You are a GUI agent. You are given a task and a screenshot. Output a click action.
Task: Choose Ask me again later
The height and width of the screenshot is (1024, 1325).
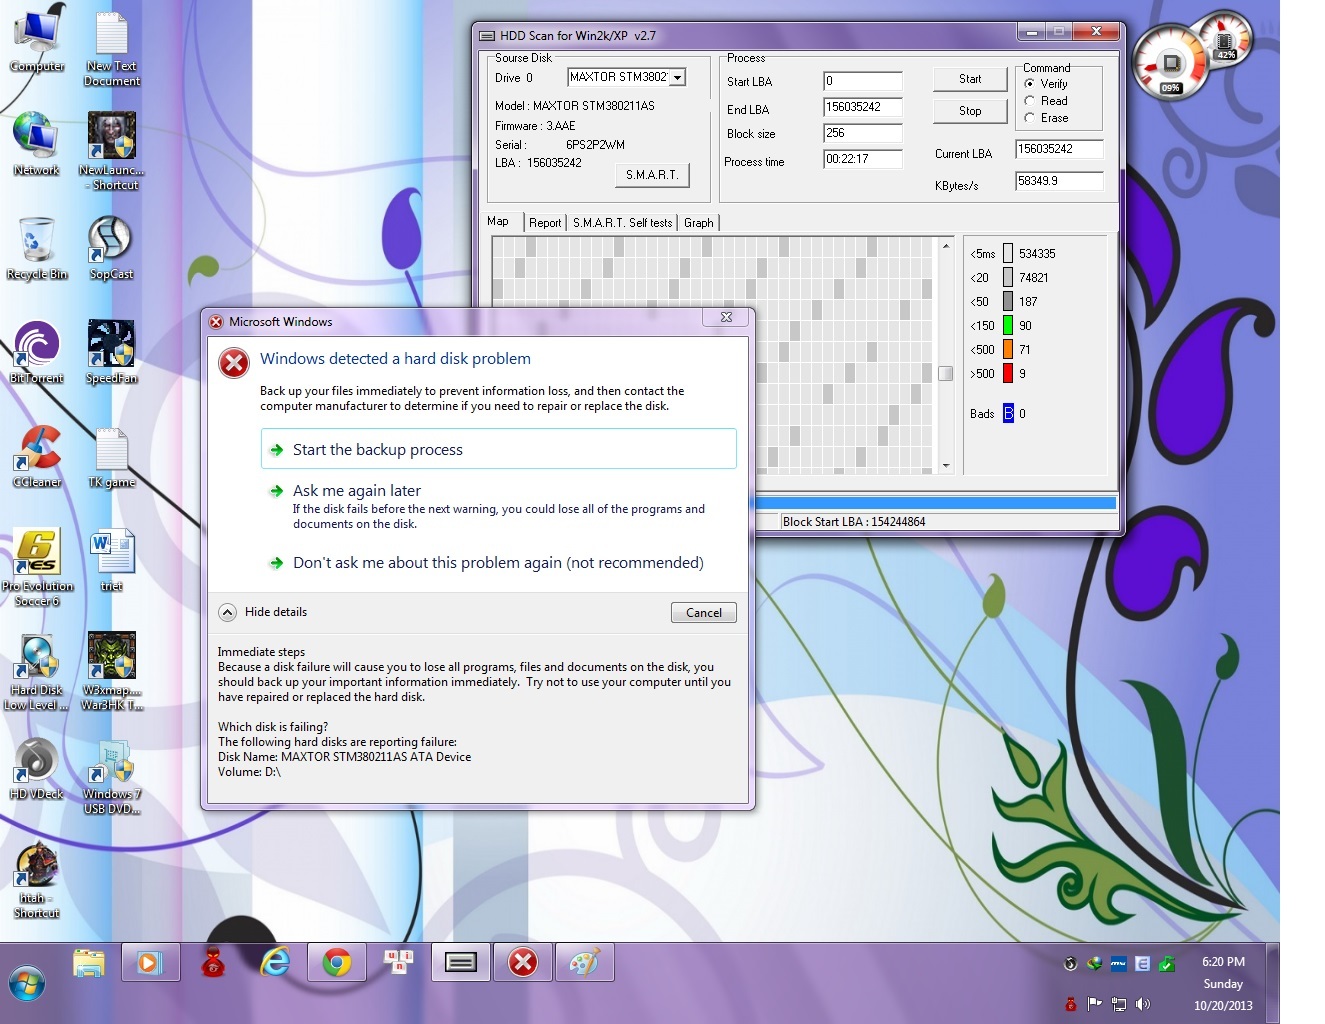(498, 506)
